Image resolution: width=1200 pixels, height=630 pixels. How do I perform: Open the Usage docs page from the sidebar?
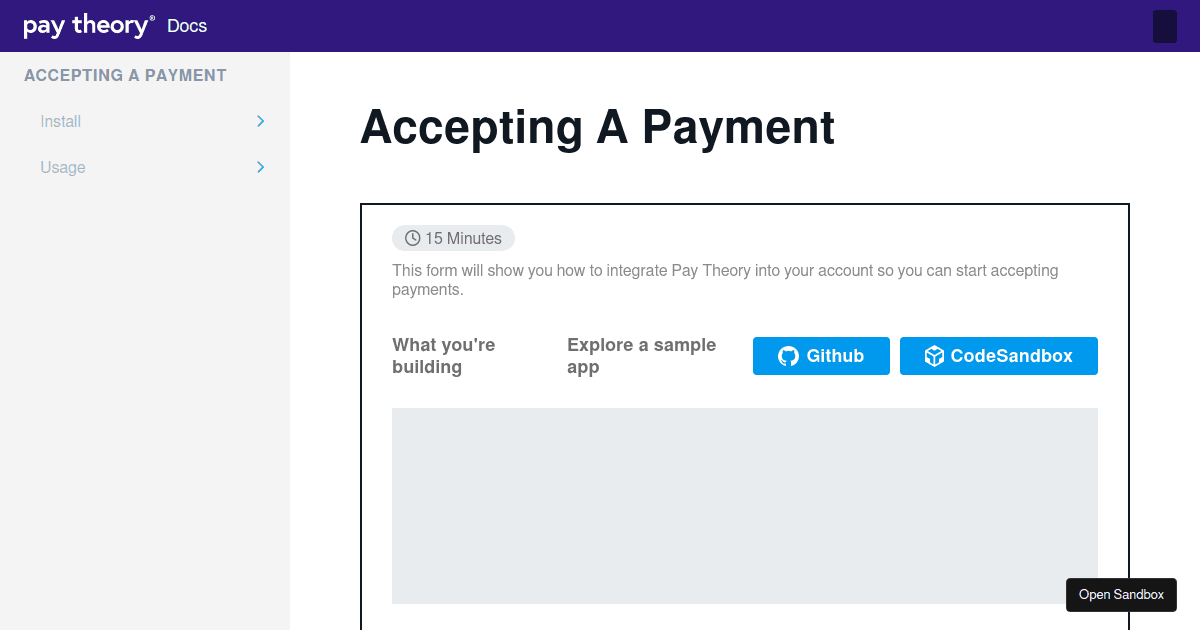pos(62,167)
